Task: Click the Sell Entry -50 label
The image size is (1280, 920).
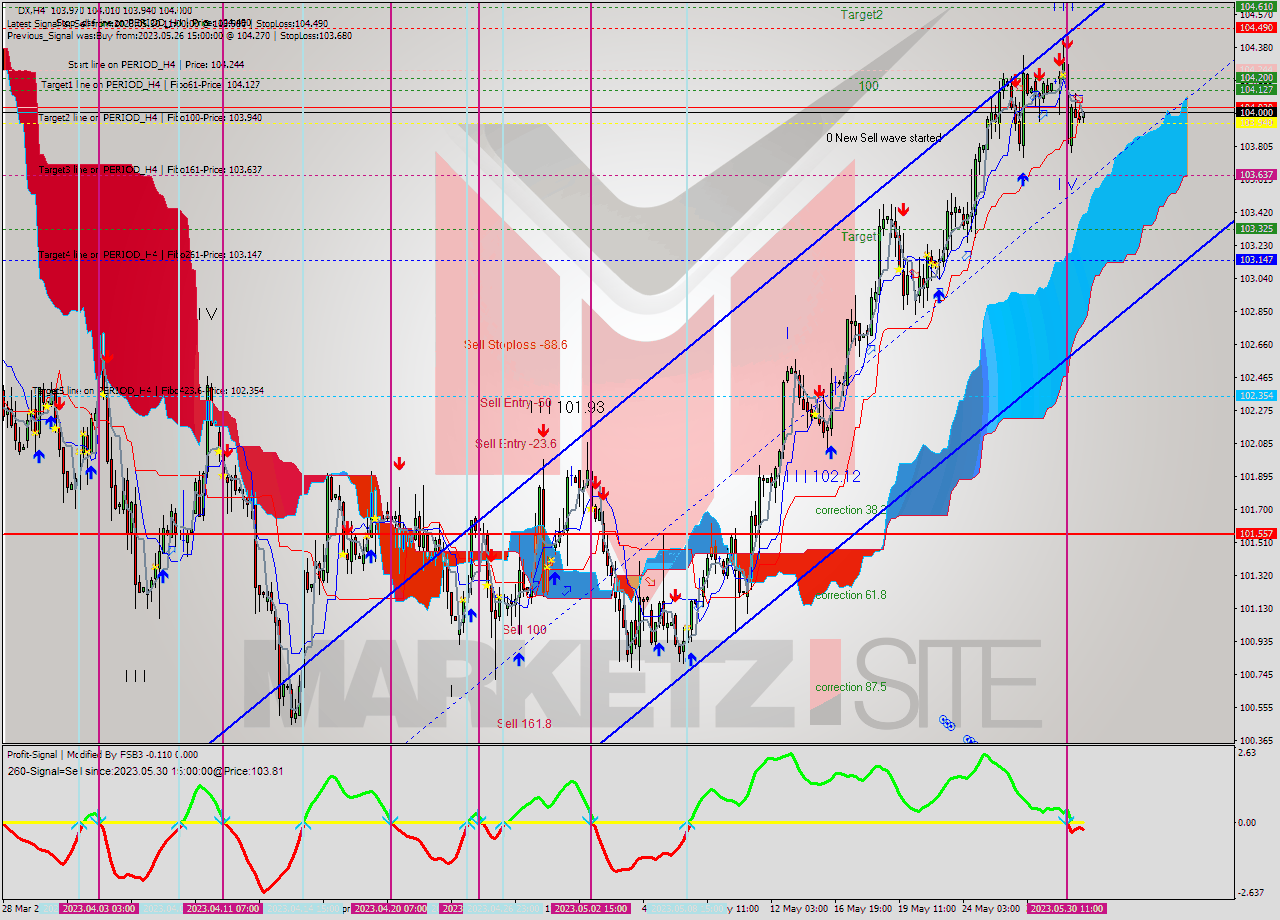Action: coord(515,403)
